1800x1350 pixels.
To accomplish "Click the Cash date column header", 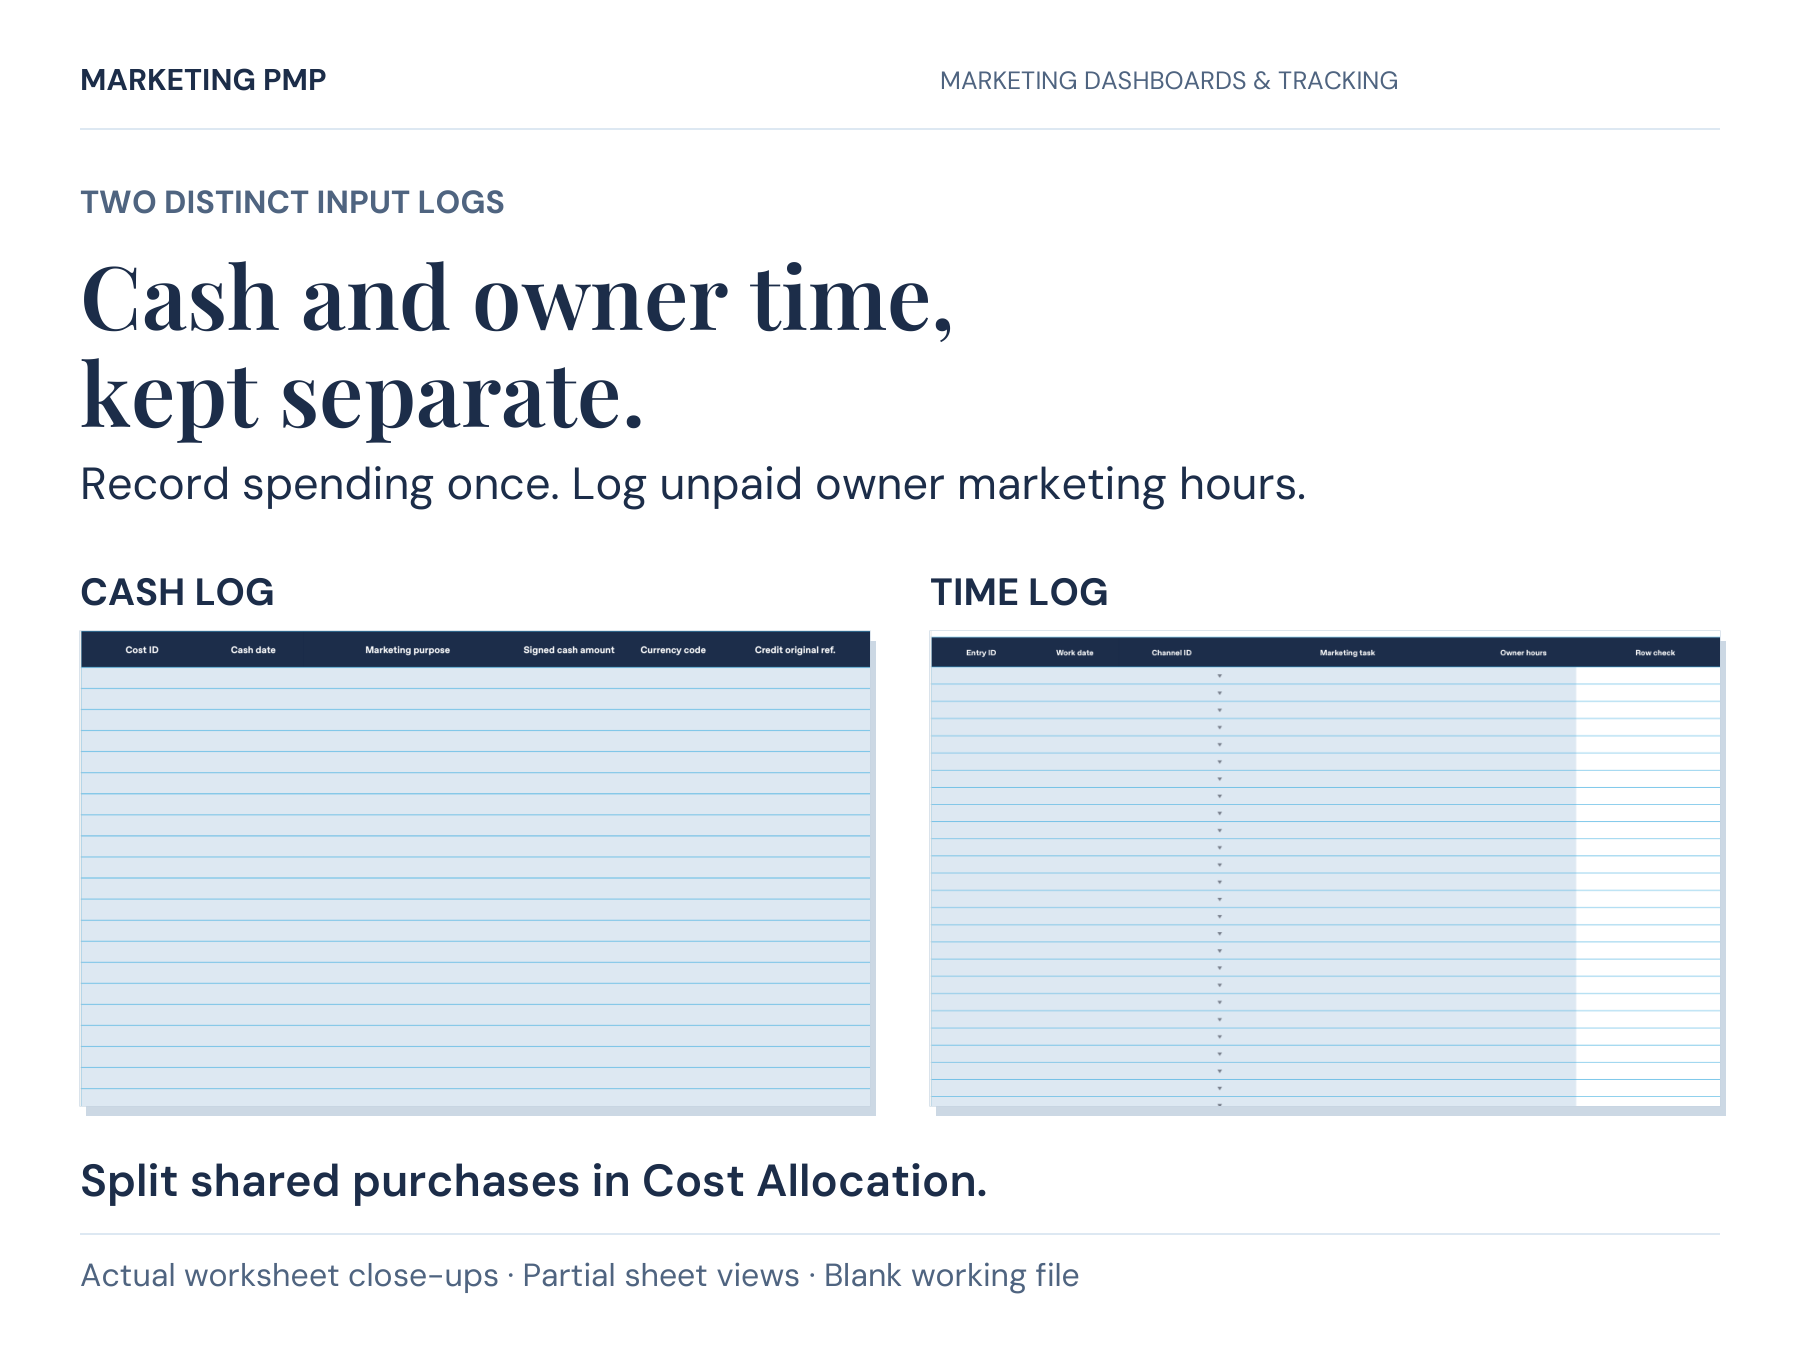I will 253,650.
